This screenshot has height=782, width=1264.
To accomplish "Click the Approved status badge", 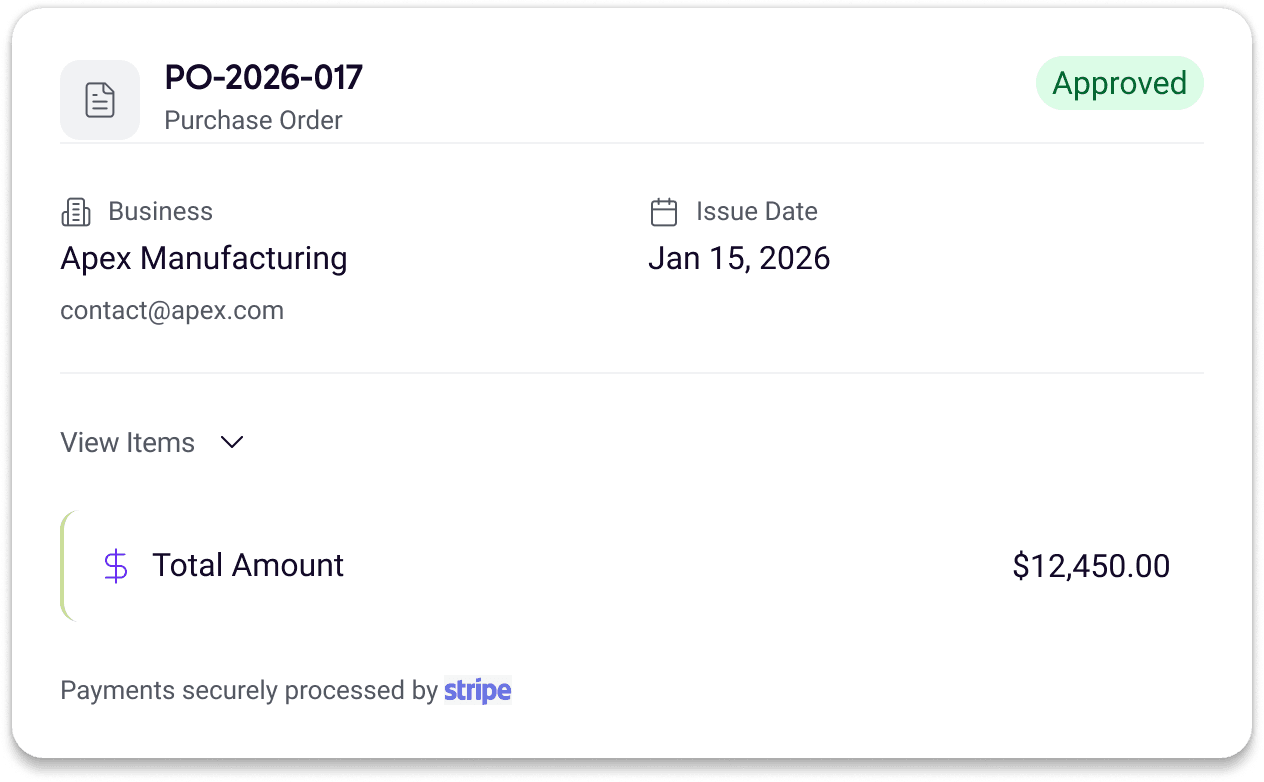I will (x=1119, y=83).
